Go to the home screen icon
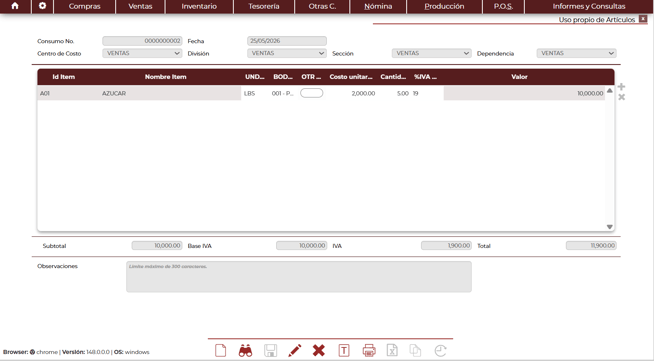The width and height of the screenshot is (654, 361). (15, 6)
